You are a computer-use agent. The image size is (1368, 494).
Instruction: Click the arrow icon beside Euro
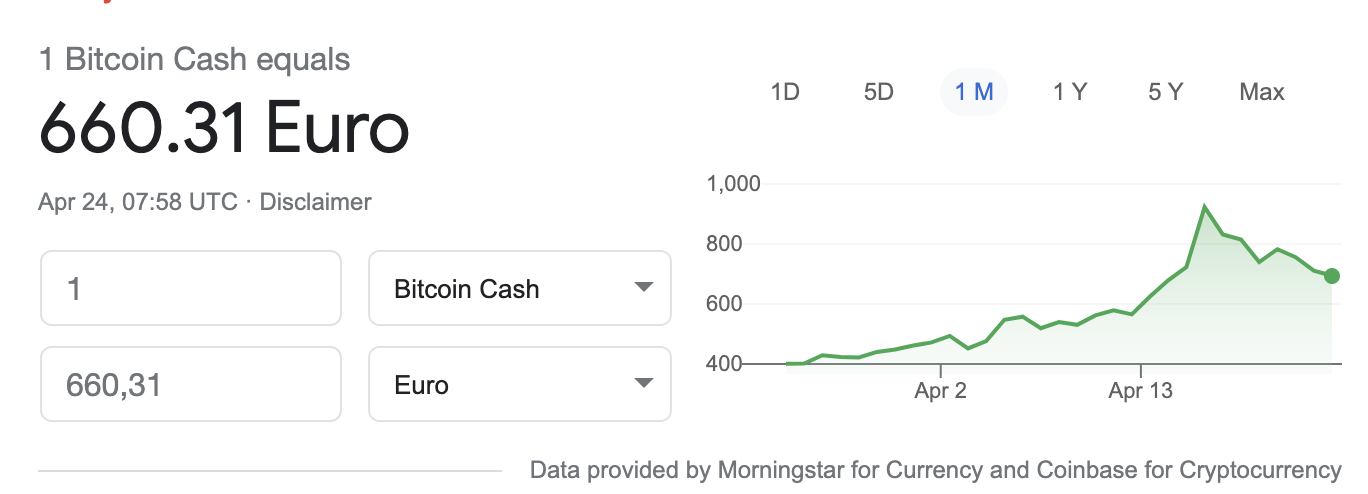tap(644, 384)
